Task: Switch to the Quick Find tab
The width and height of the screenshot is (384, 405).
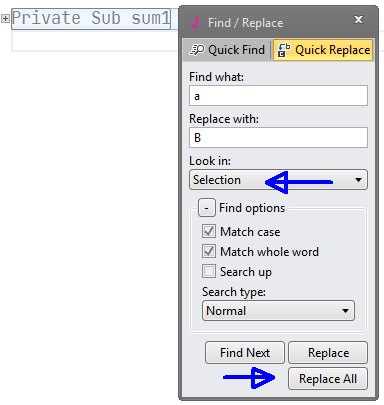Action: pos(227,50)
